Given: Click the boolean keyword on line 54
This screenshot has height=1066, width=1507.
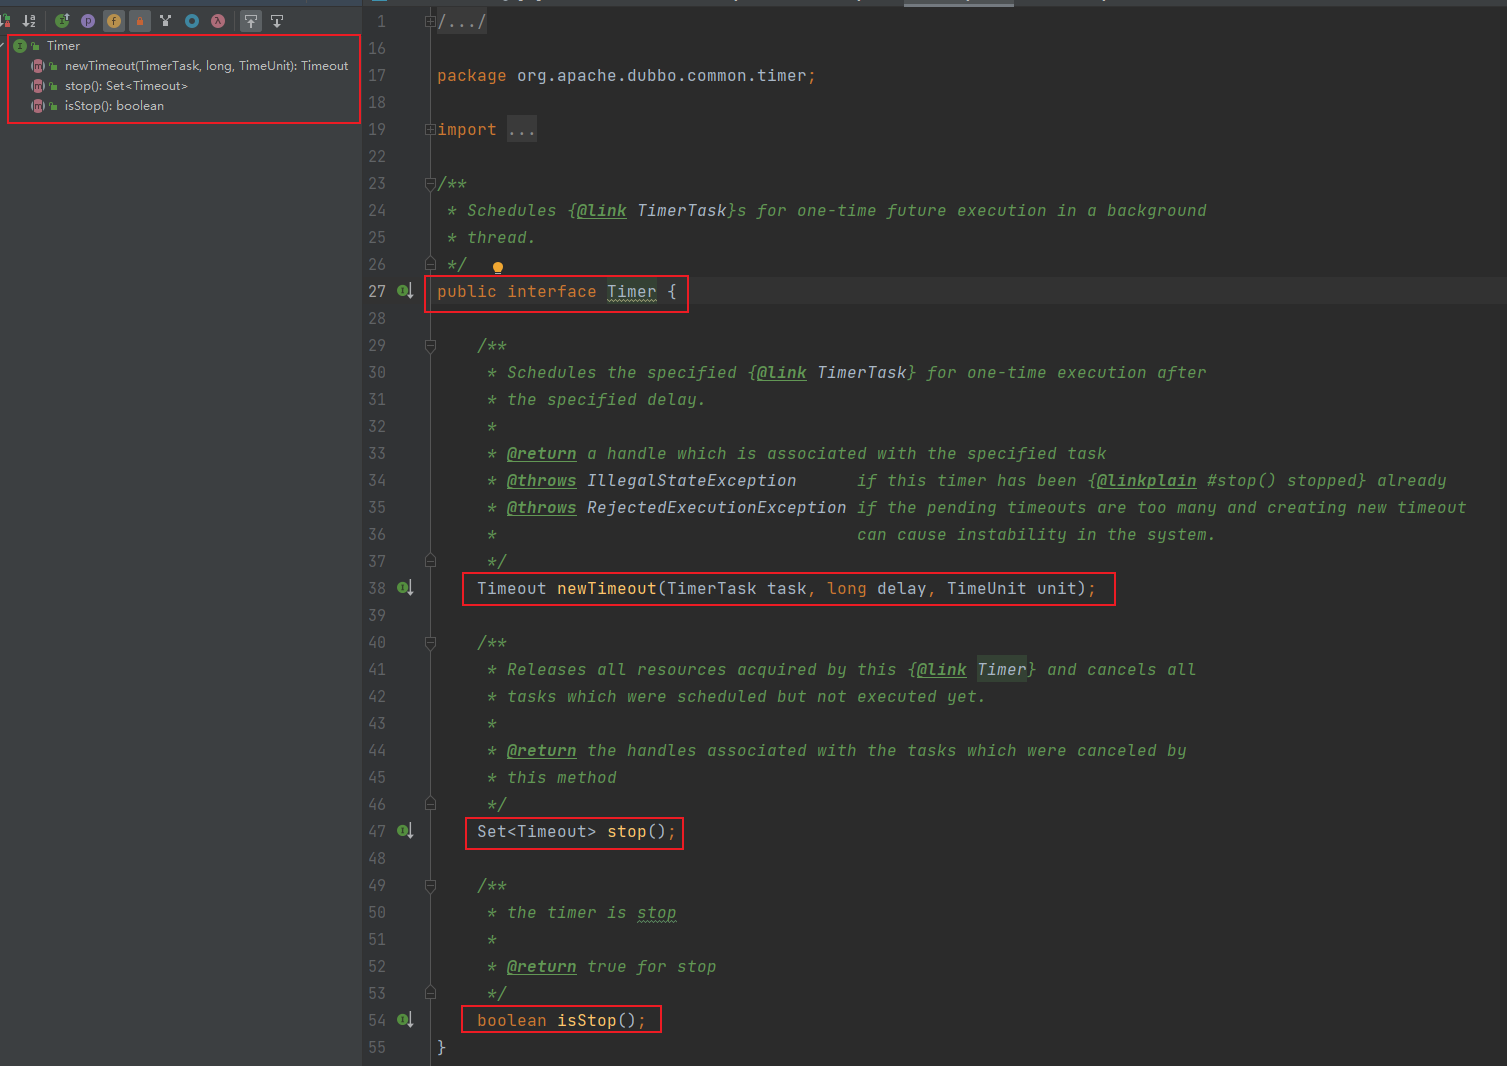Looking at the screenshot, I should click(512, 1020).
